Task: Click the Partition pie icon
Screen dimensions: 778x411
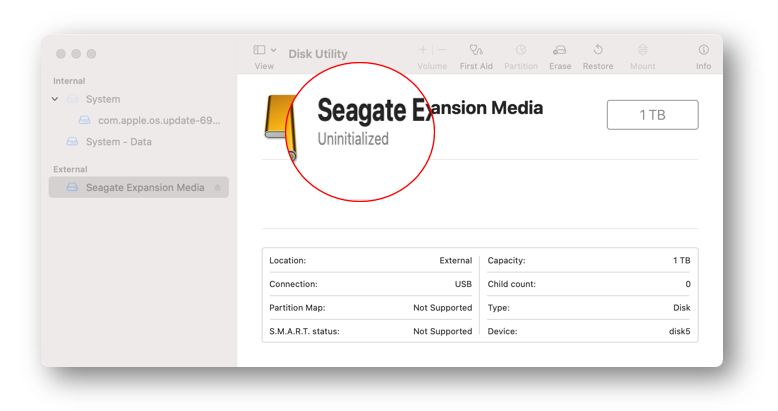Action: pyautogui.click(x=520, y=50)
